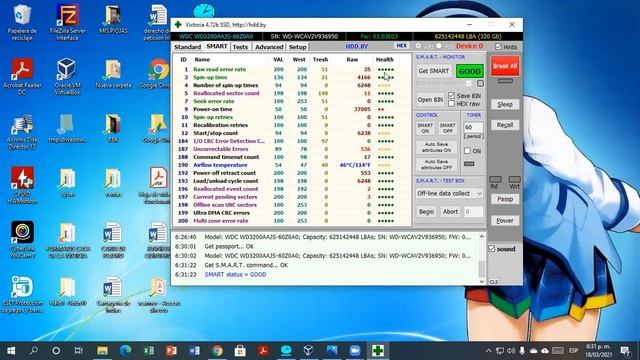Select the Power-on time row
Viewport: 640px width, 360px height.
click(x=292, y=109)
